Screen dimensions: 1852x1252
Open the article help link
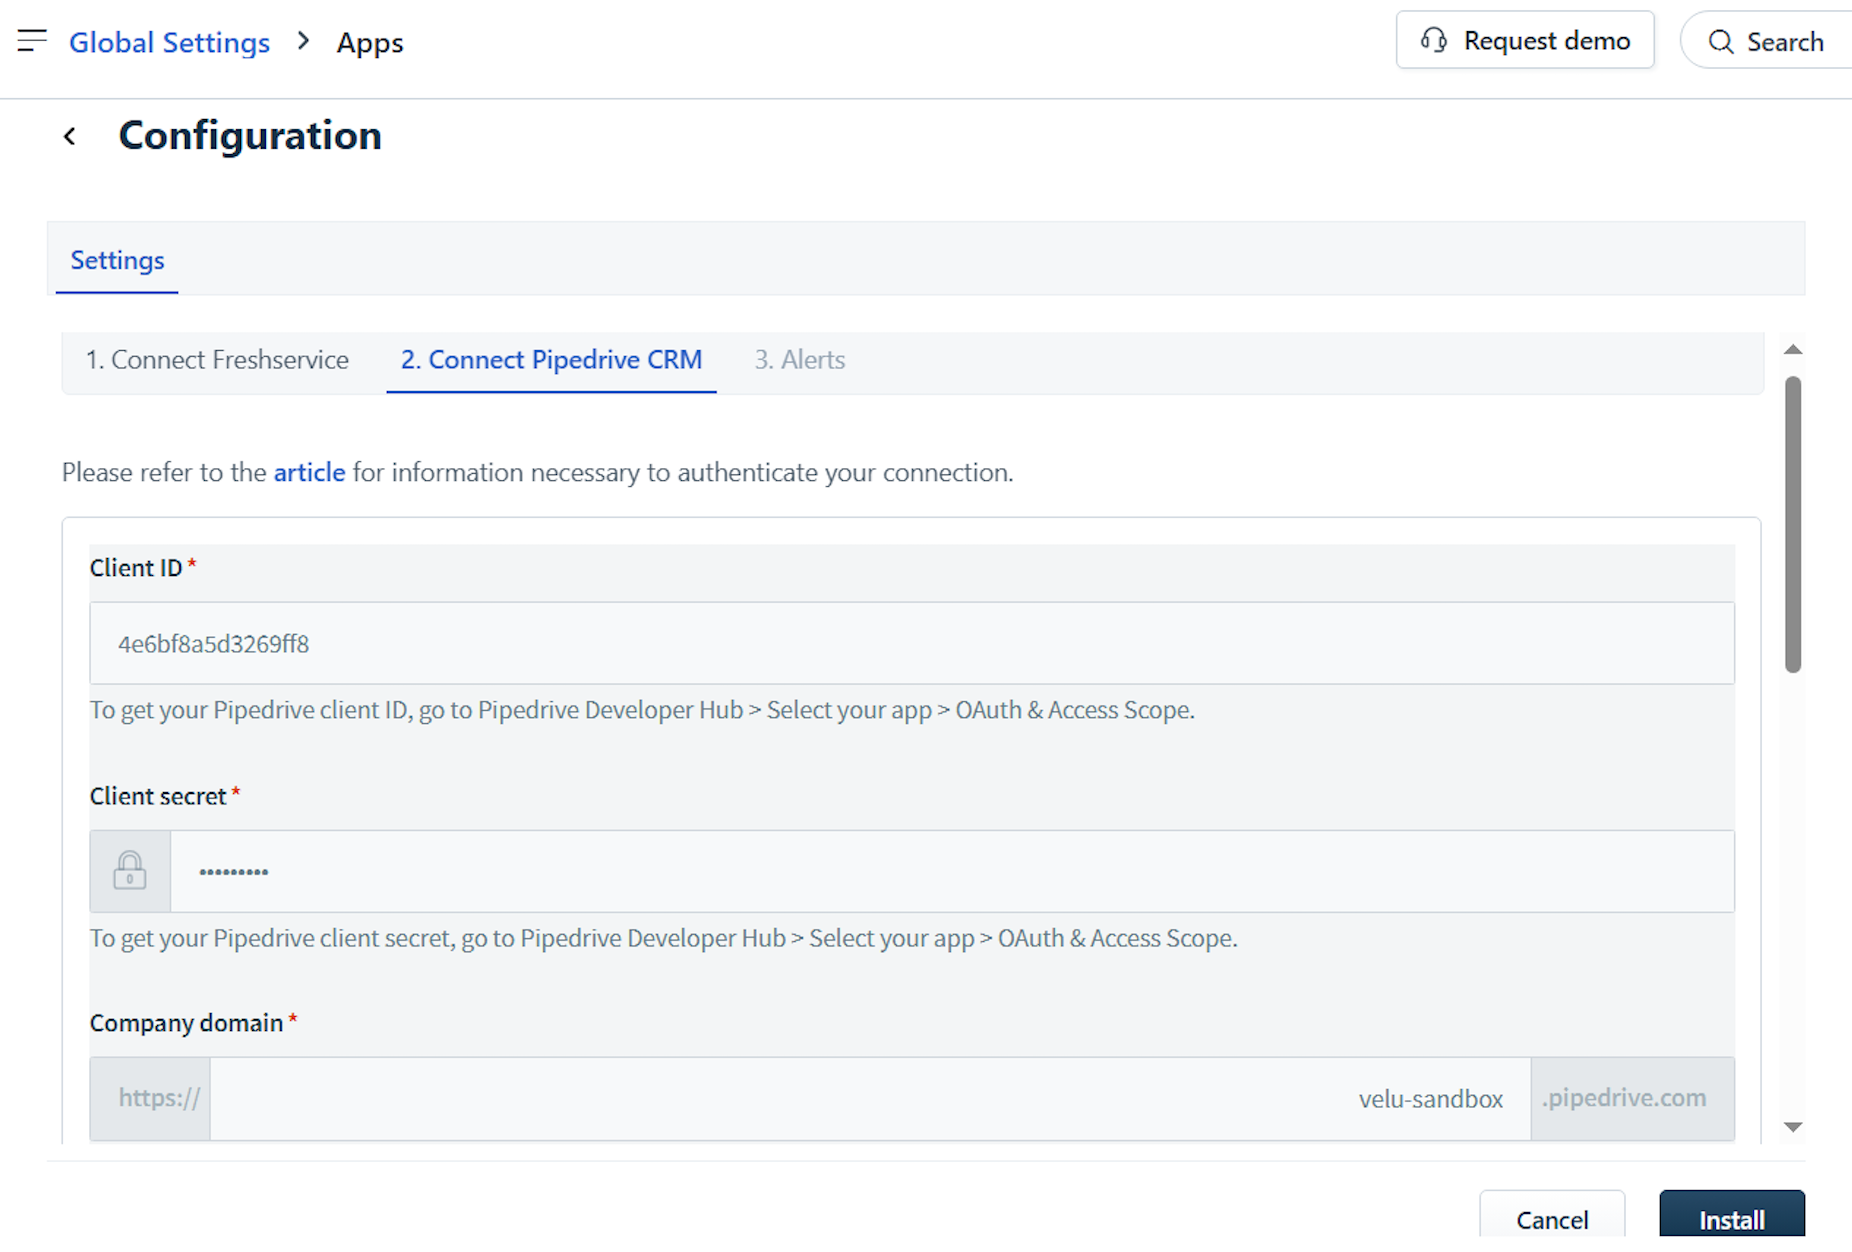point(309,472)
